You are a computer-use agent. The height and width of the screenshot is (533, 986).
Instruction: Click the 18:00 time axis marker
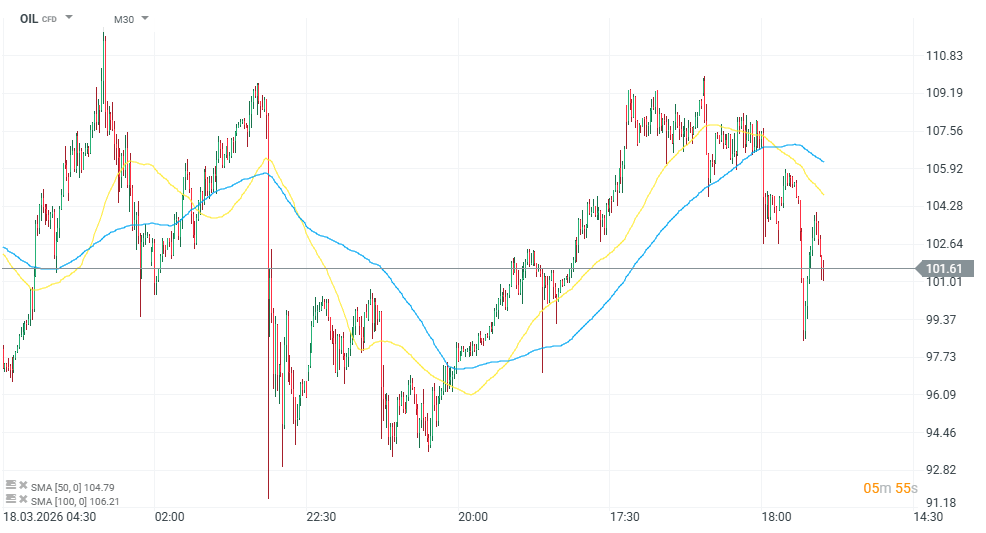[776, 517]
